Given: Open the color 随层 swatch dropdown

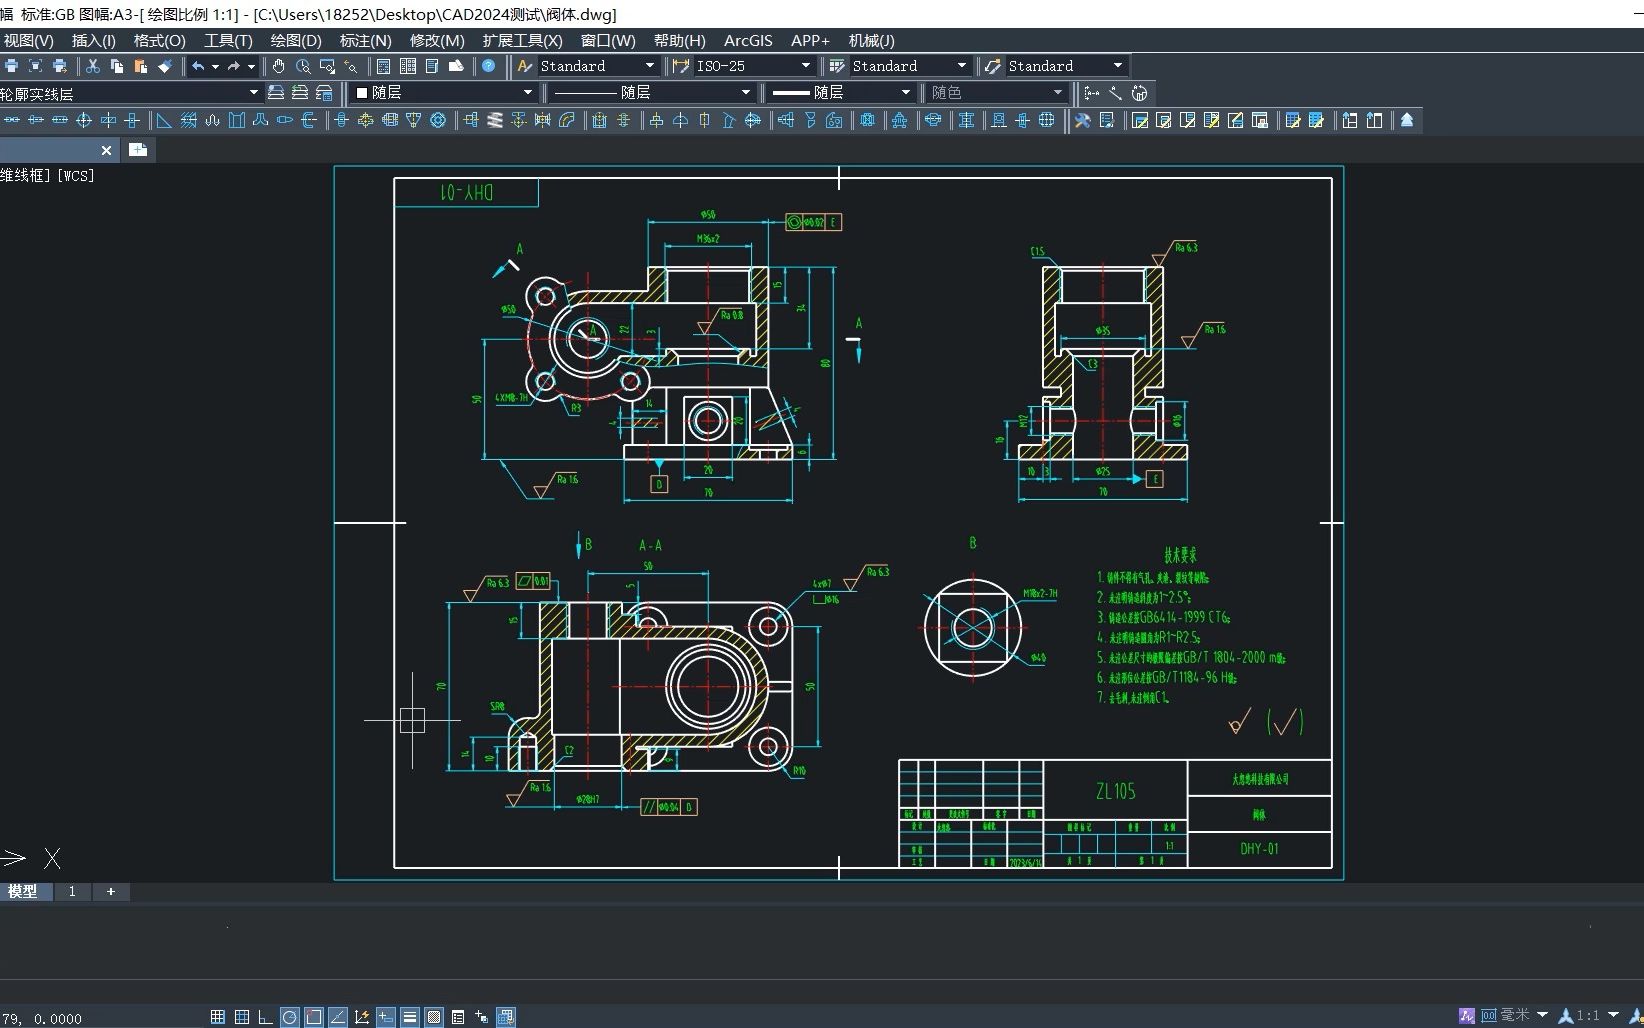Looking at the screenshot, I should (x=444, y=93).
